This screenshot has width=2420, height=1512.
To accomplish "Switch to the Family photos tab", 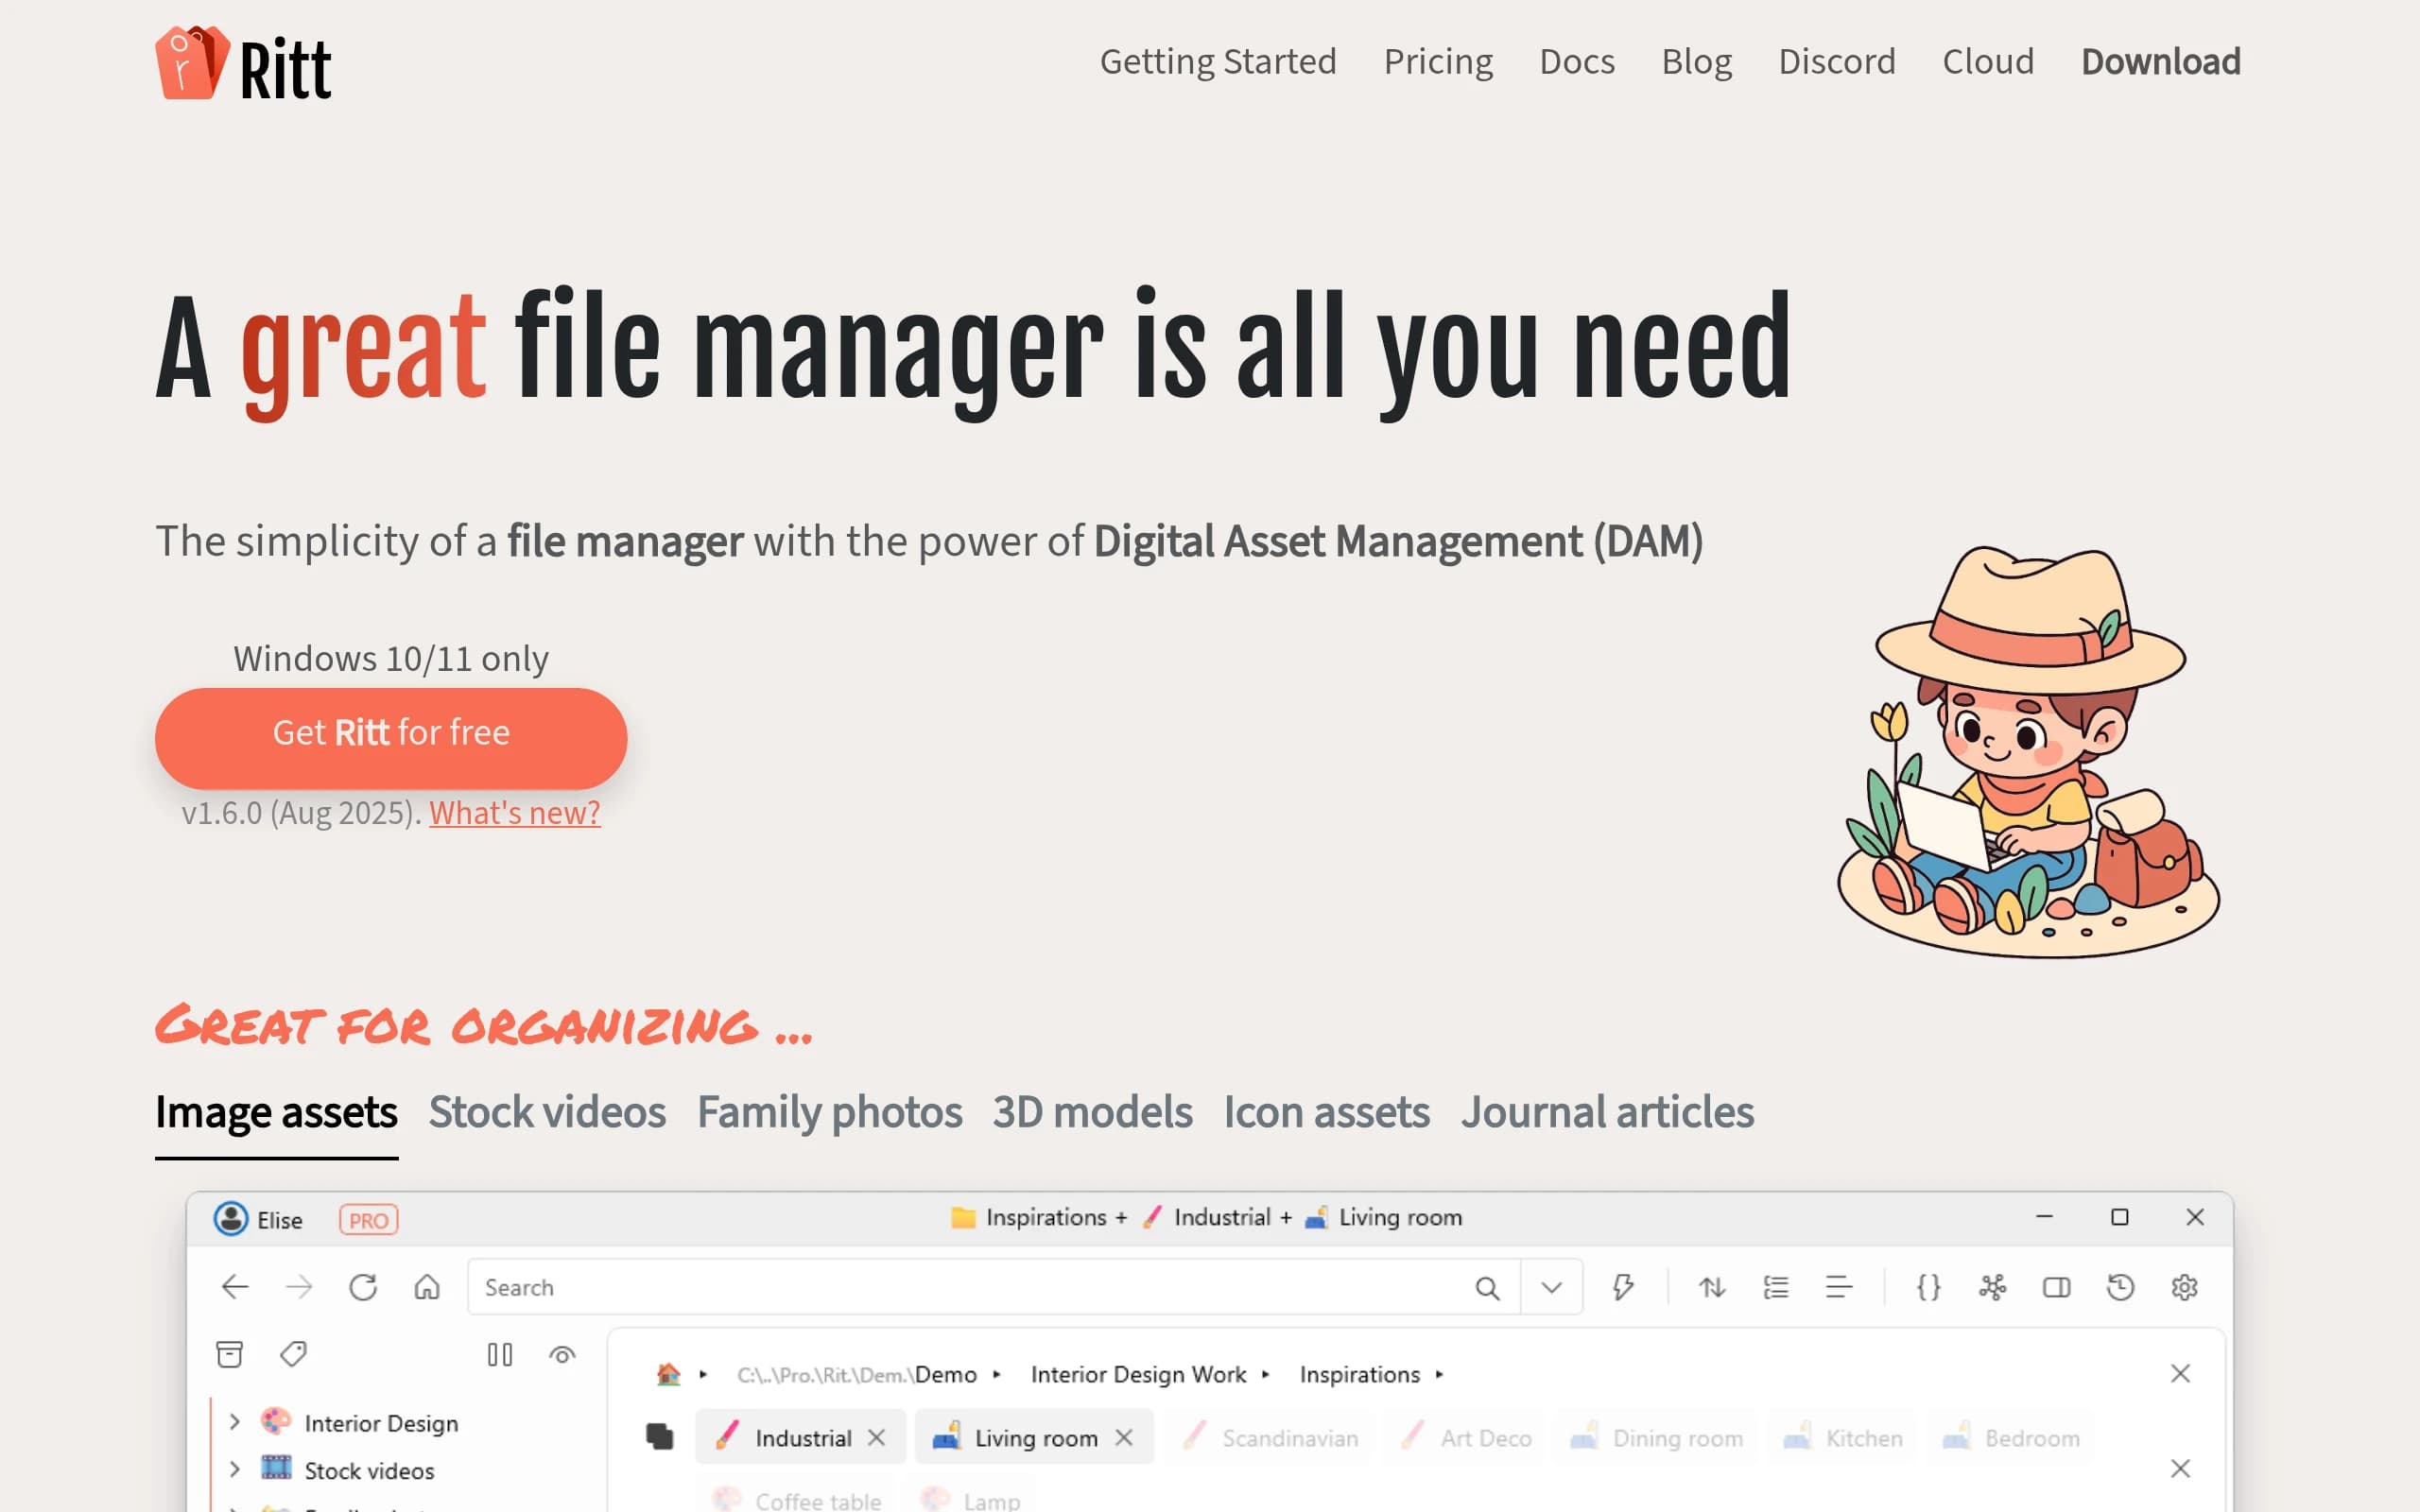I will (x=829, y=1112).
